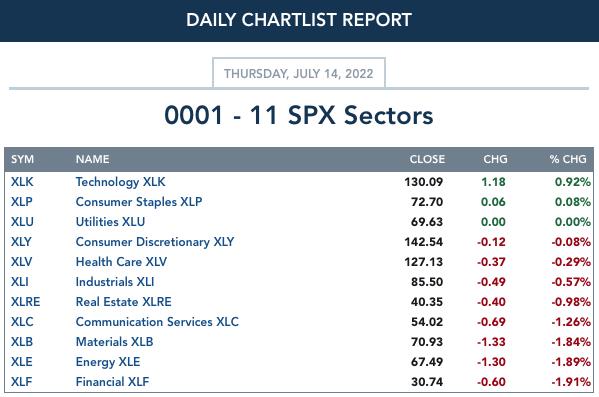Select the Thursday, July 14, 2022 date tab

click(x=299, y=73)
